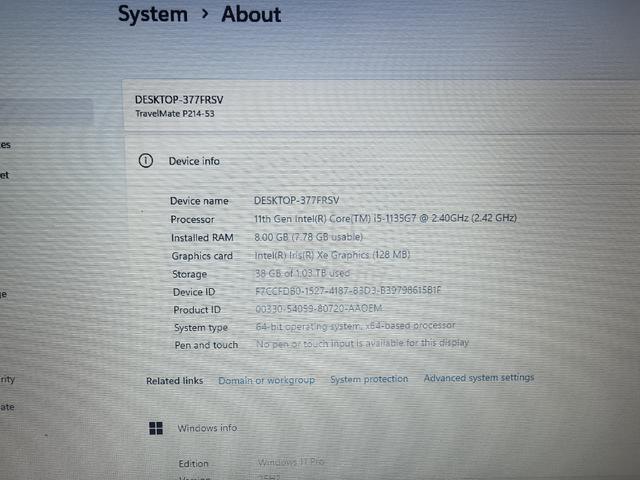Viewport: 640px width, 480px height.
Task: Click the Storage label
Action: [189, 274]
